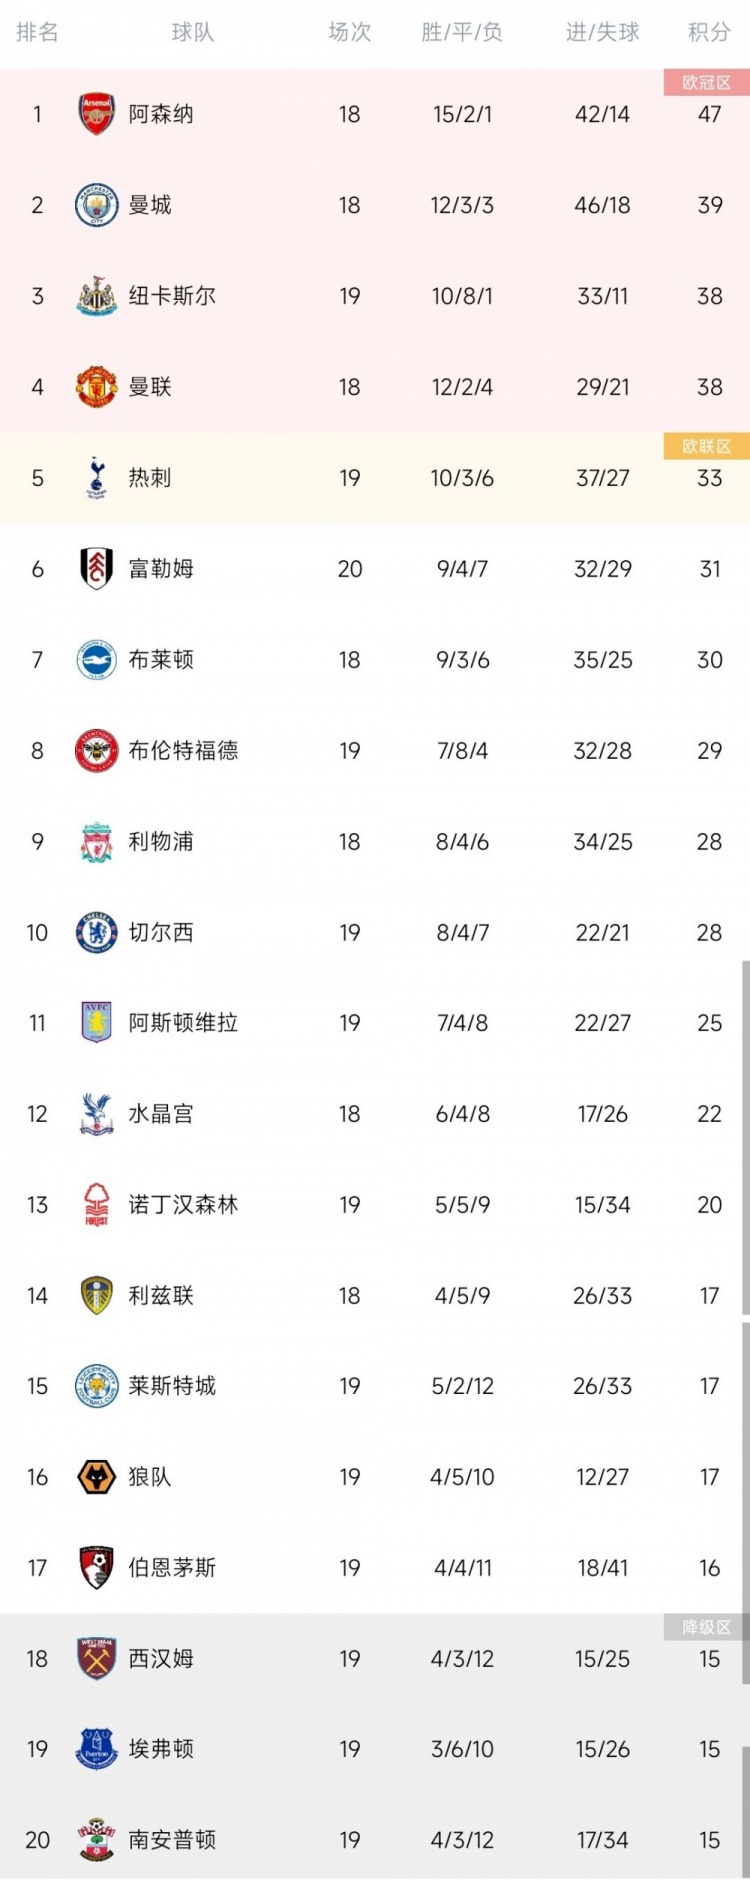Sort by the 积分 column header
750x1880 pixels.
pyautogui.click(x=709, y=32)
